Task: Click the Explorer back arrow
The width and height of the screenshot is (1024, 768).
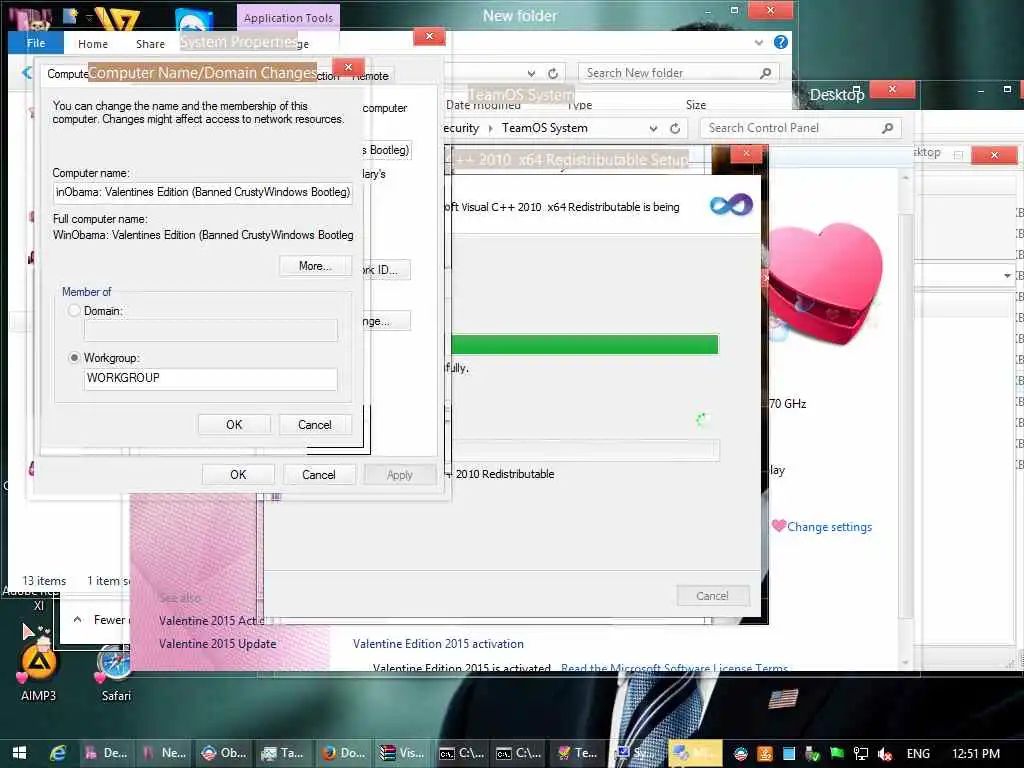Action: (x=26, y=72)
